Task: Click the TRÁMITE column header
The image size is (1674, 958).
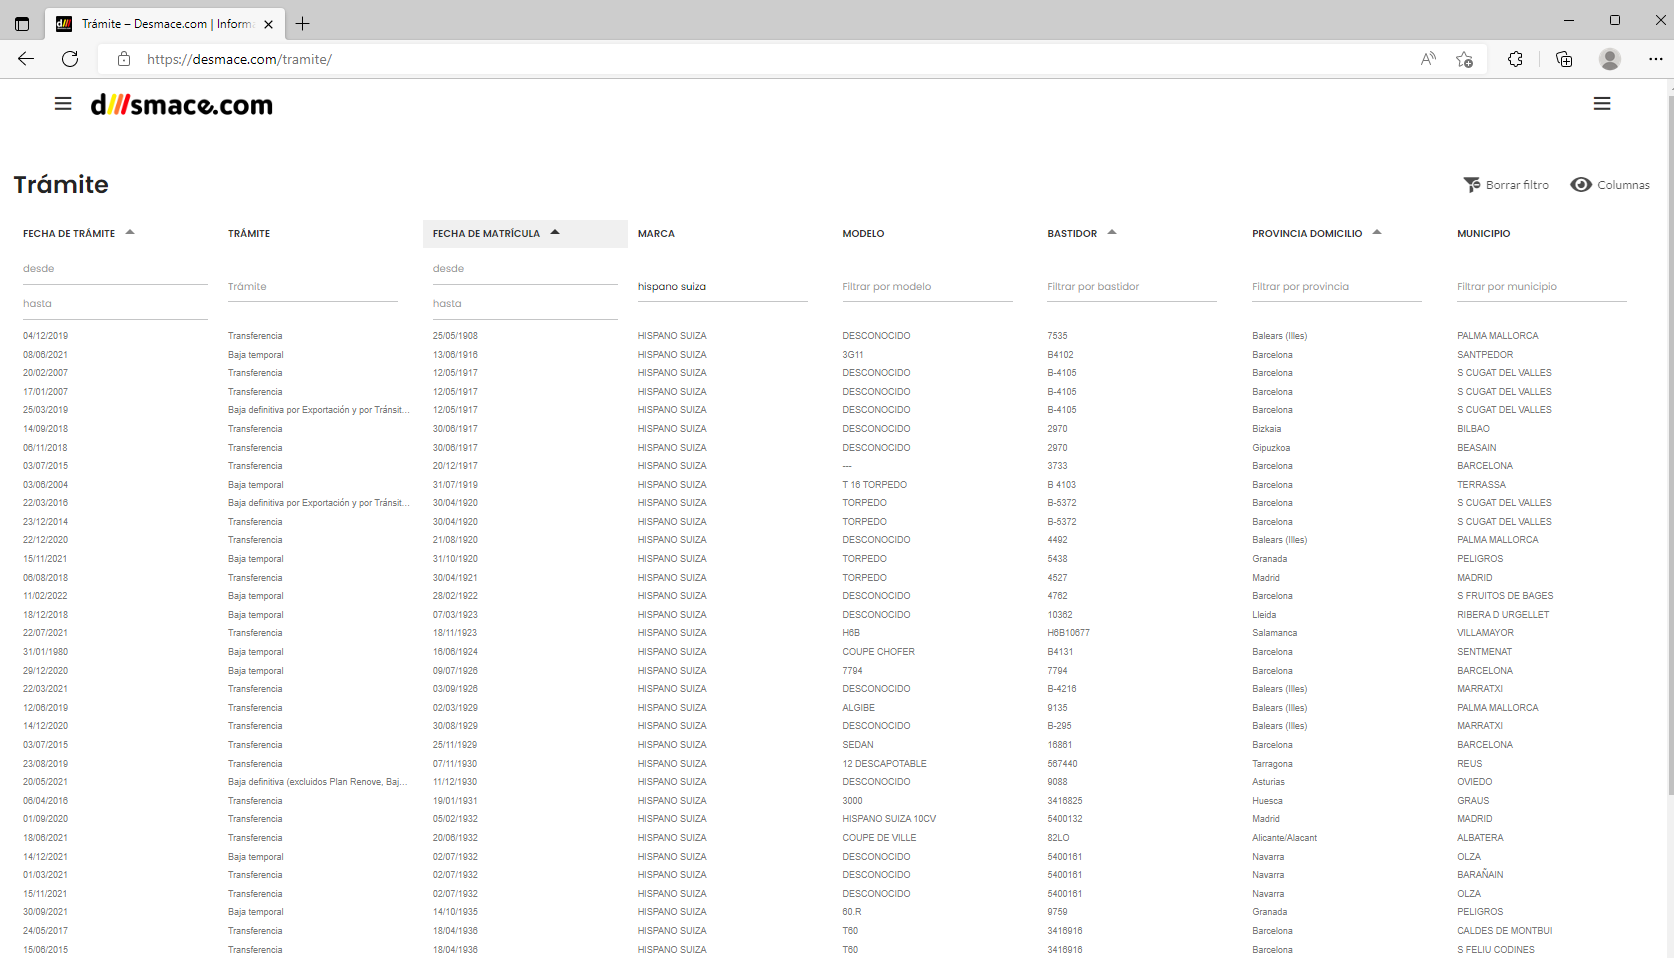Action: click(249, 234)
